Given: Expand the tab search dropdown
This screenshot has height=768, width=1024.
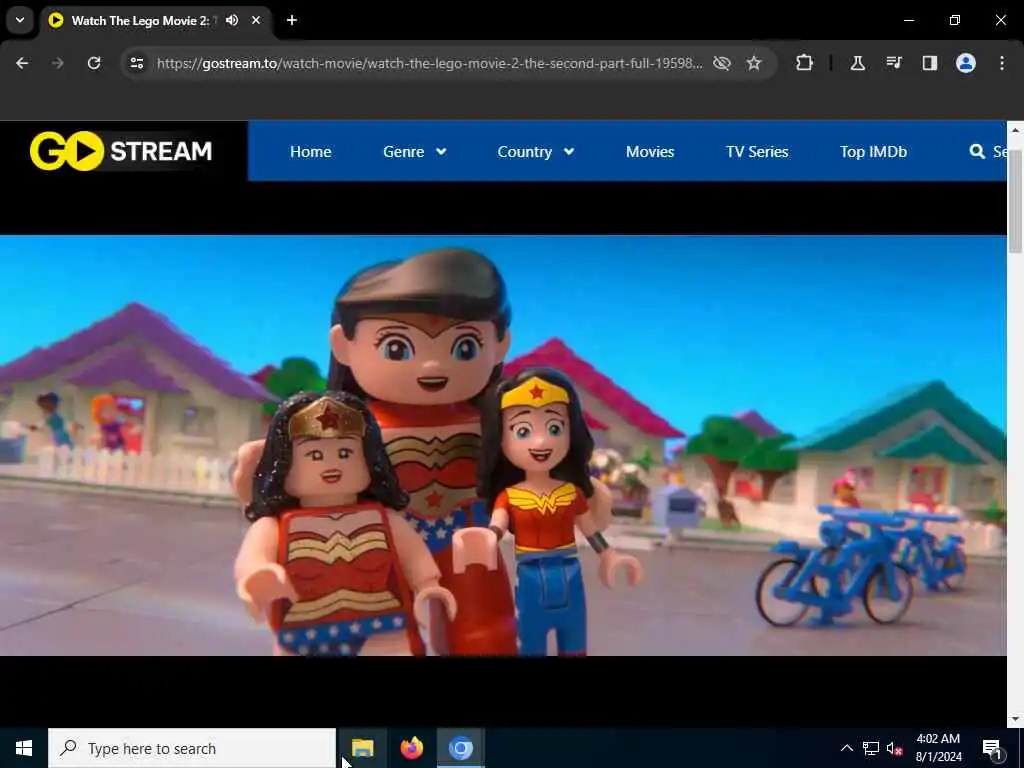Looking at the screenshot, I should [x=20, y=20].
